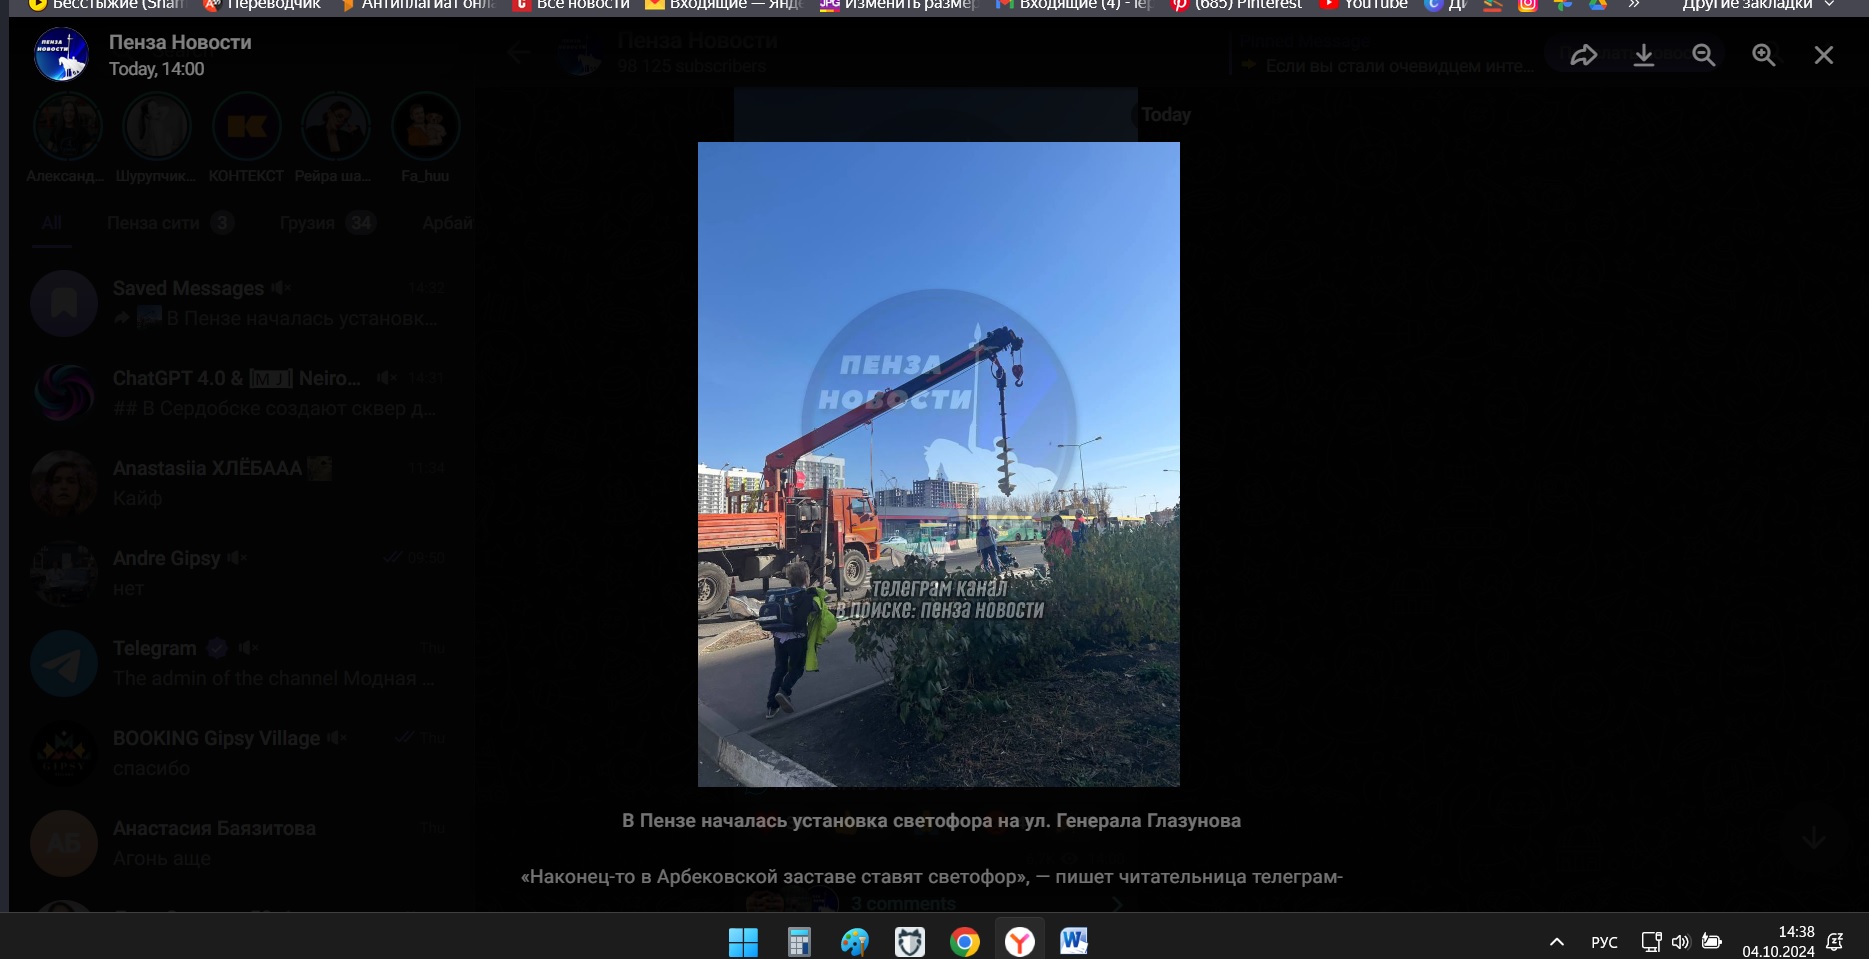
Task: Switch to Microsoft Word in the taskbar
Action: [x=1074, y=941]
